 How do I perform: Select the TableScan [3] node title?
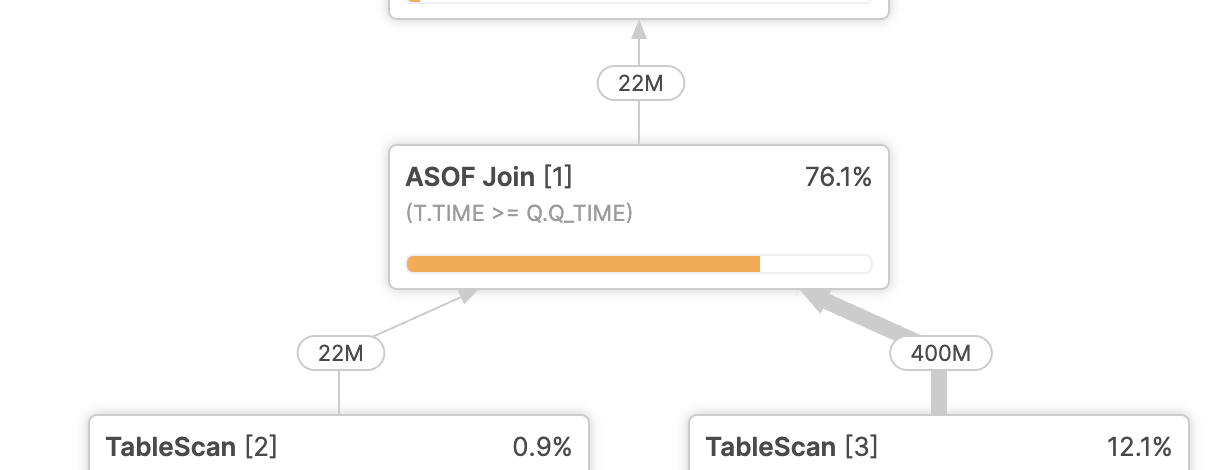pyautogui.click(x=791, y=446)
